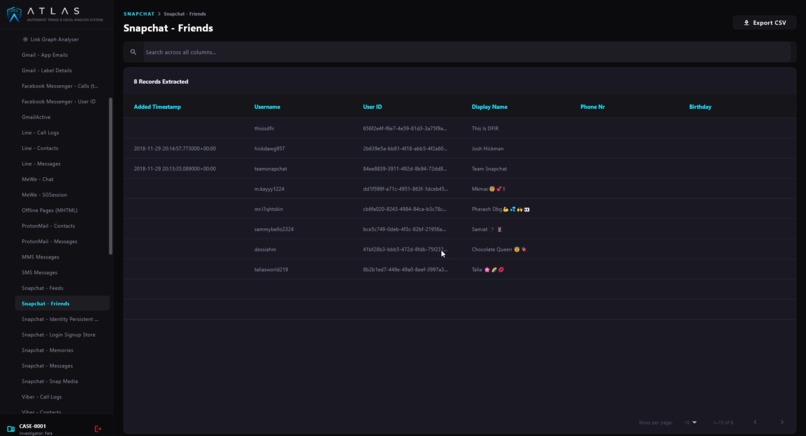This screenshot has height=436, width=806.
Task: Open Line - Call Logs
Action: point(40,133)
